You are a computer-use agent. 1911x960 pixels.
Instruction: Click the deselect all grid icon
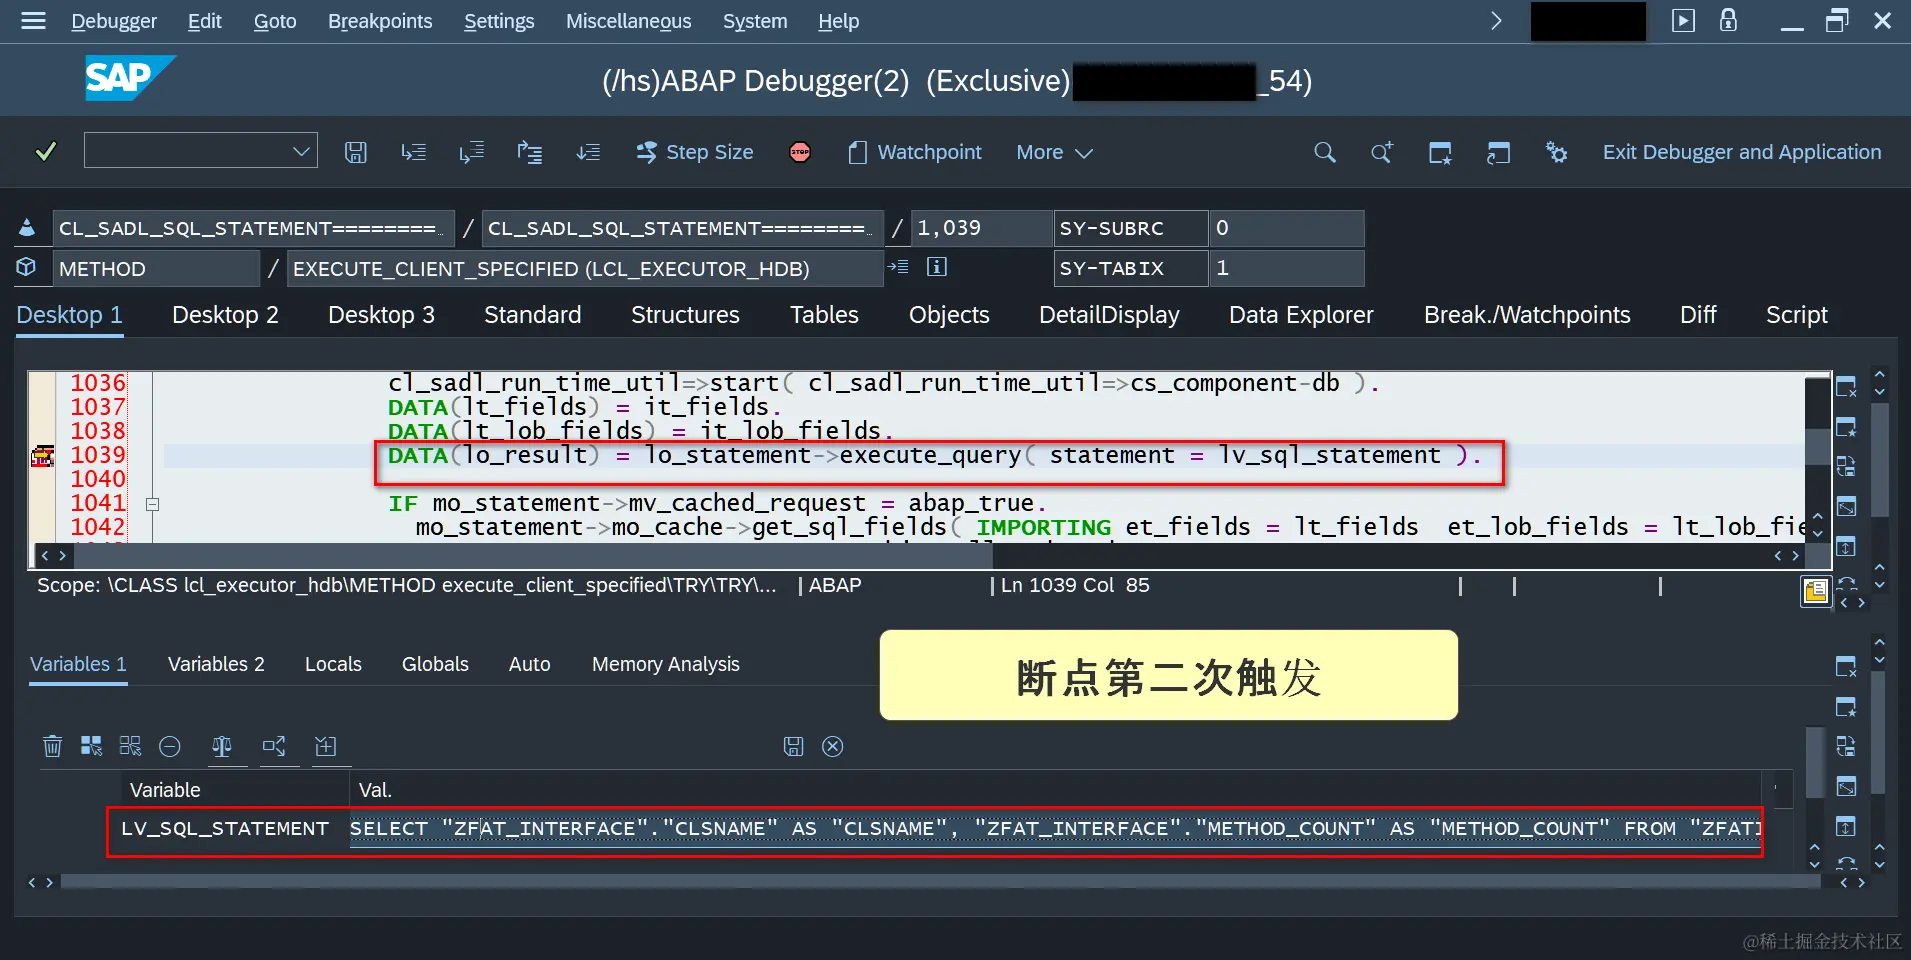(x=130, y=746)
